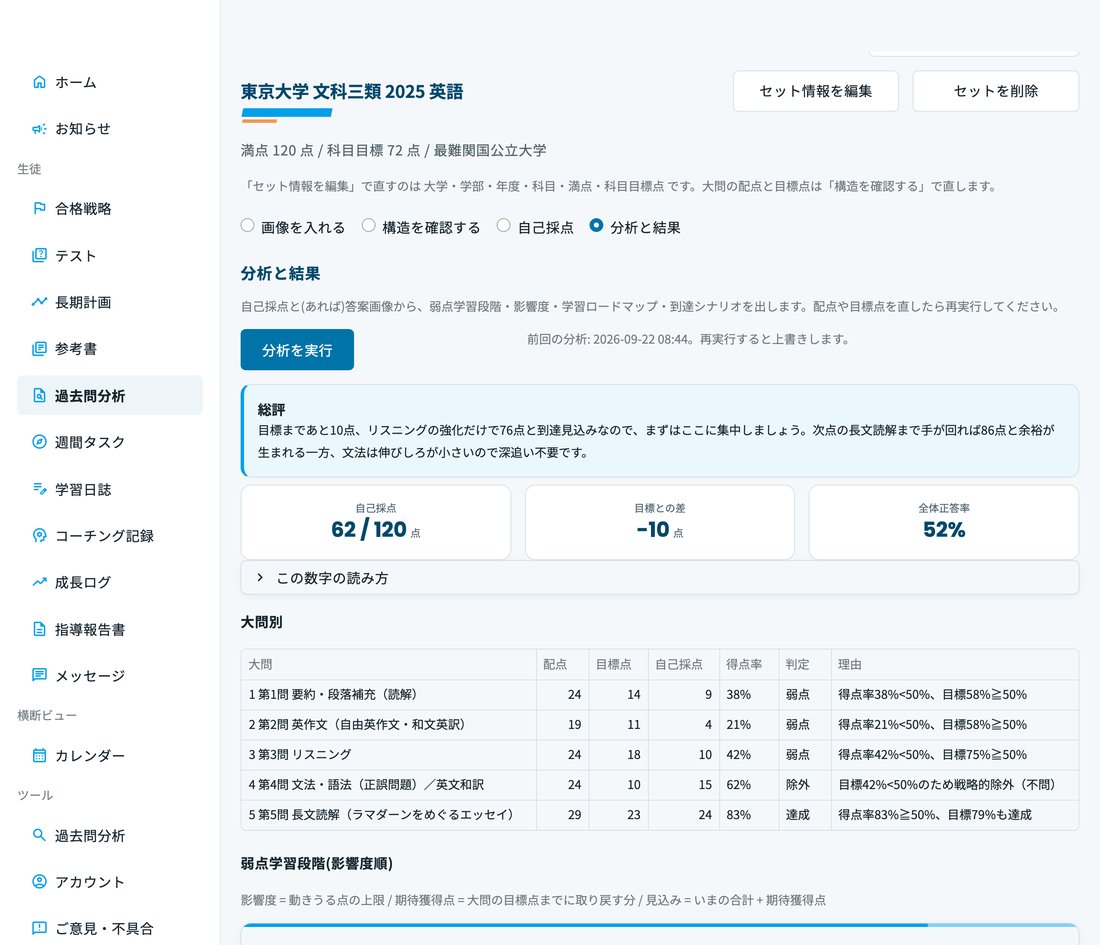Viewport: 1100px width, 945px height.
Task: Click the テスト quiz icon
Action: [x=39, y=255]
